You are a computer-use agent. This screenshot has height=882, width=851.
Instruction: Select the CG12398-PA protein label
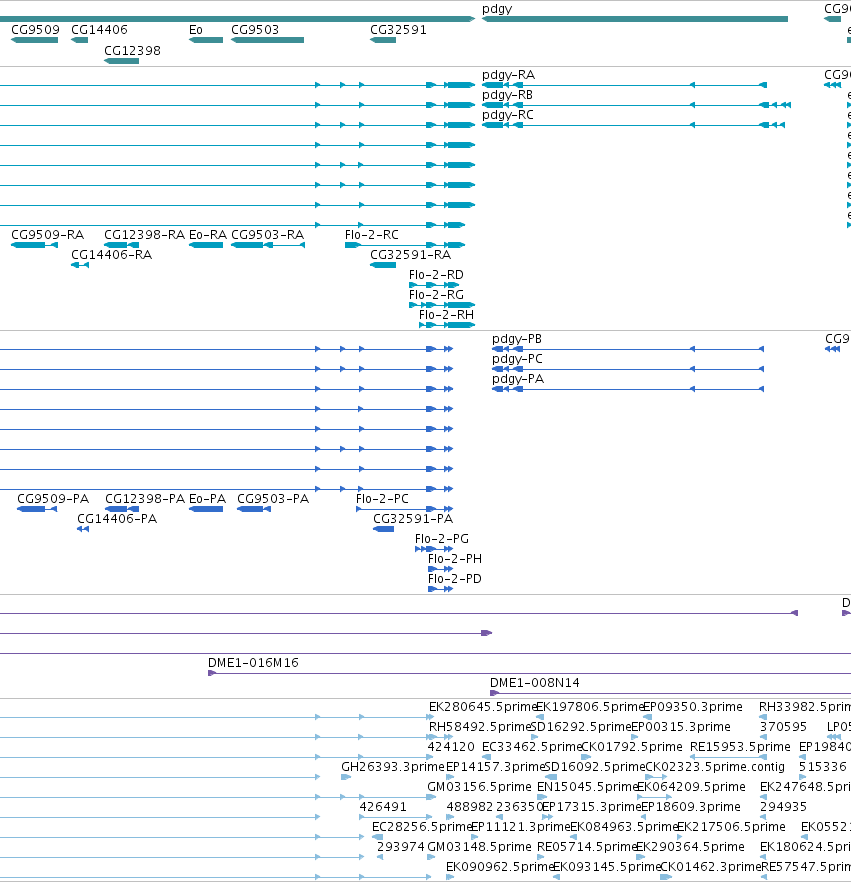[145, 499]
